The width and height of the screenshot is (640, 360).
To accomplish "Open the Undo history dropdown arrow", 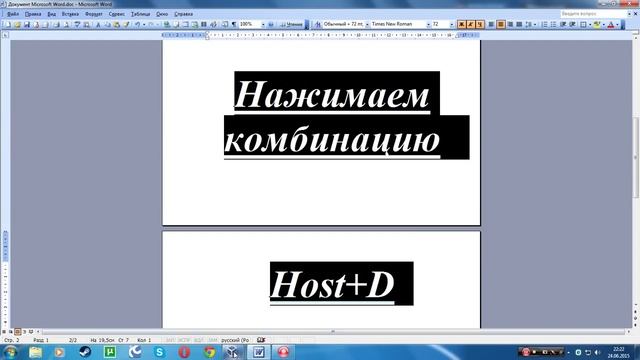I will click(x=144, y=24).
